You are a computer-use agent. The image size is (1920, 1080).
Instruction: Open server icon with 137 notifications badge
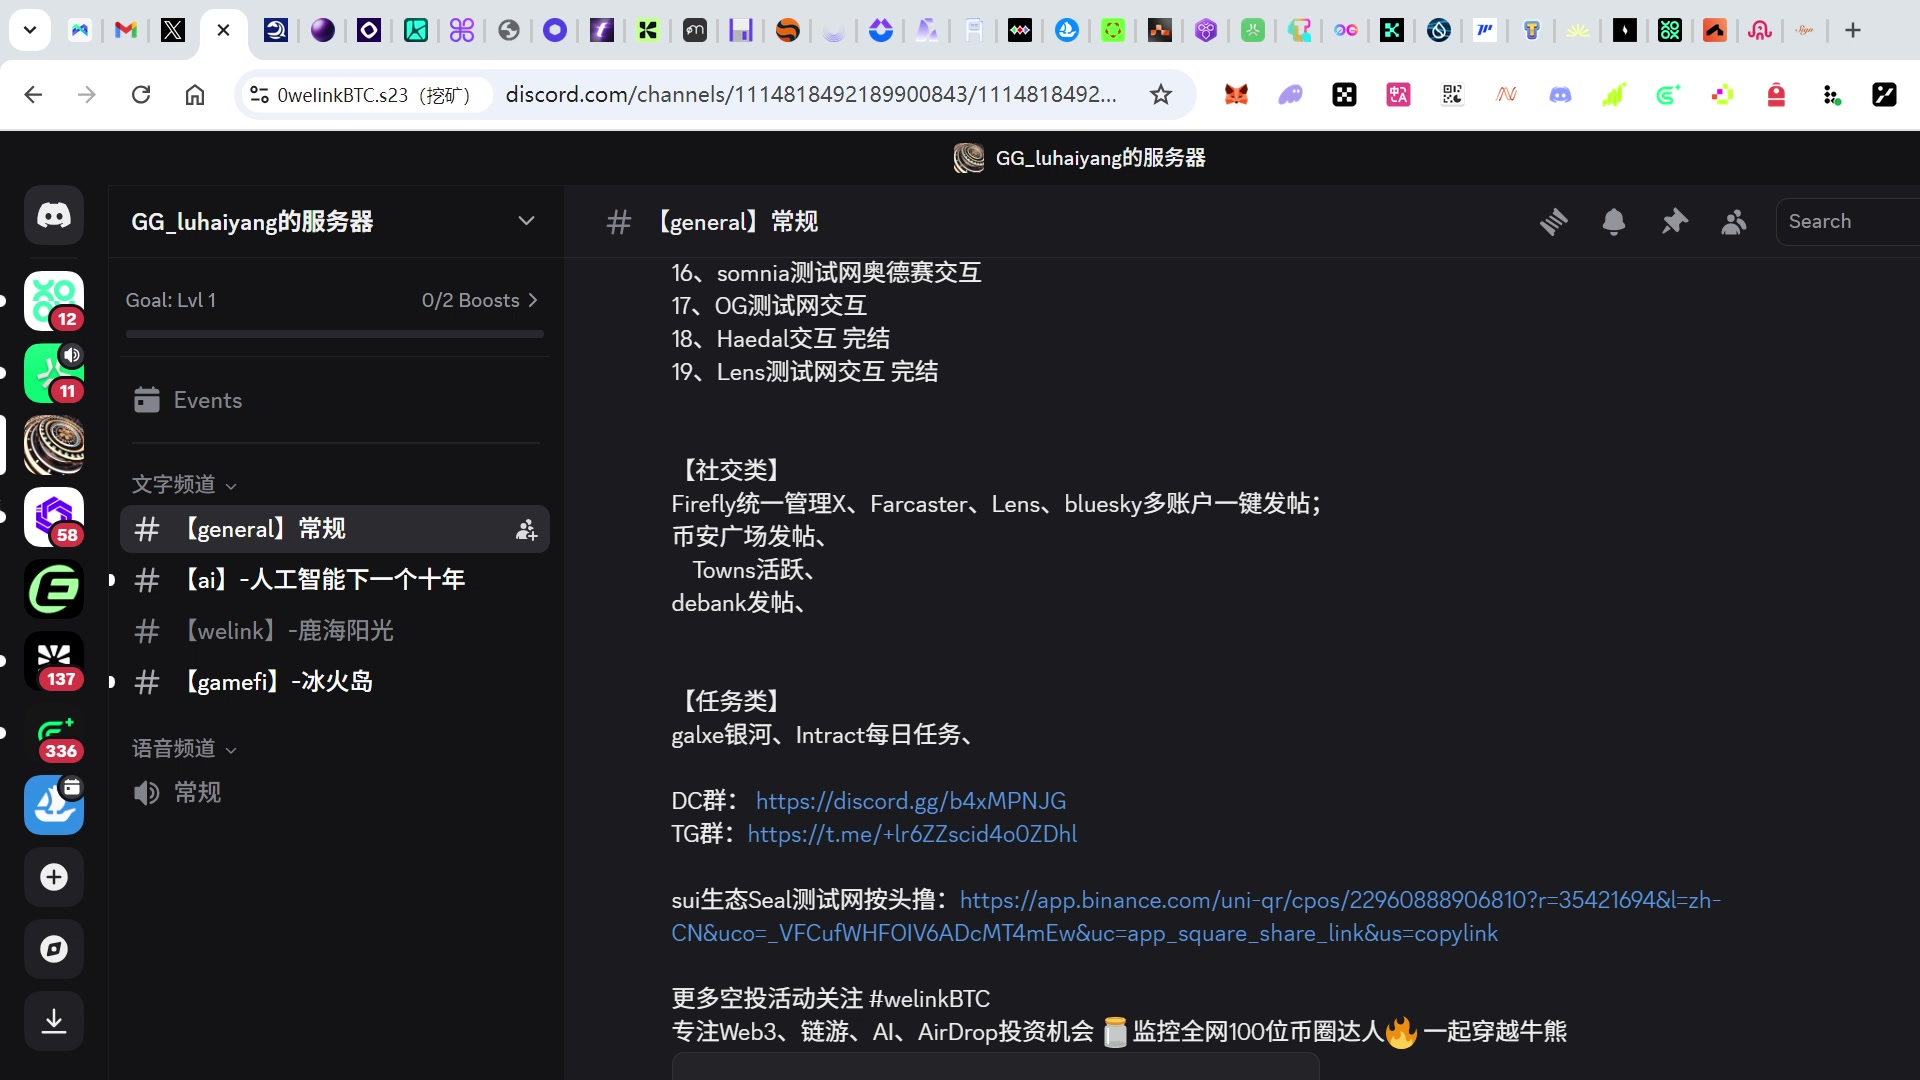click(x=54, y=661)
